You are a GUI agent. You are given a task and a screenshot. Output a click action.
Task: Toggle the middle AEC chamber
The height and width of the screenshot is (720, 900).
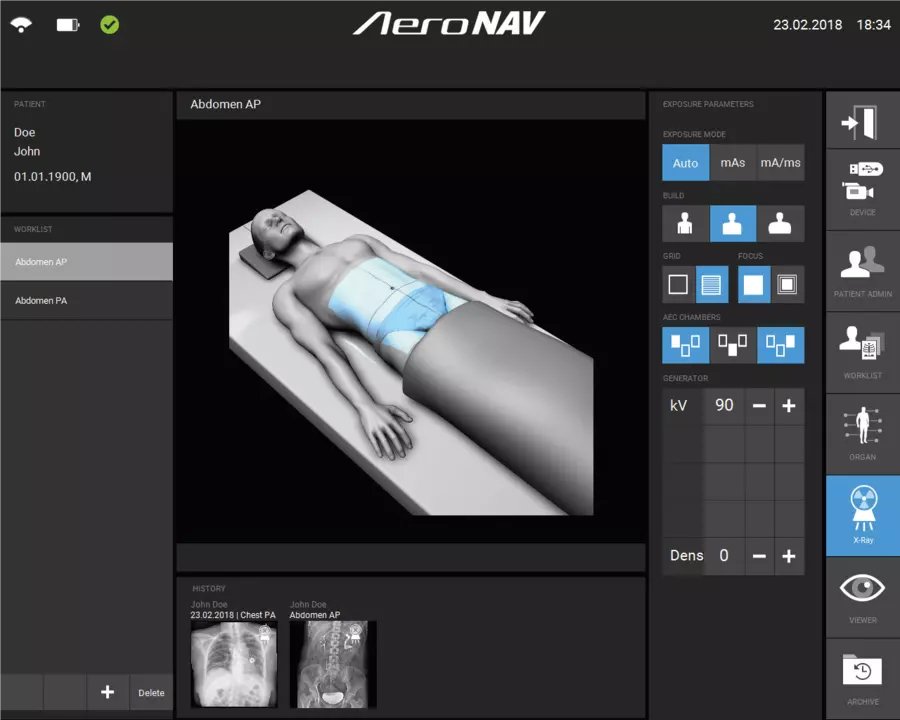pos(733,344)
